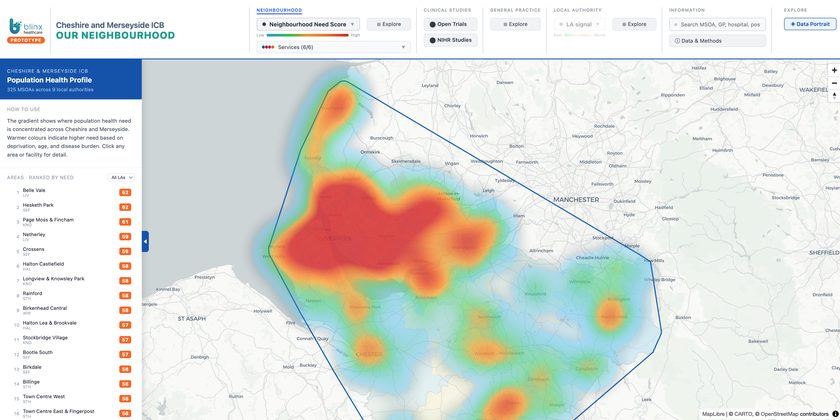Viewport: 840px width, 420px height.
Task: Open OpenStreetMap contributors link
Action: (793, 414)
